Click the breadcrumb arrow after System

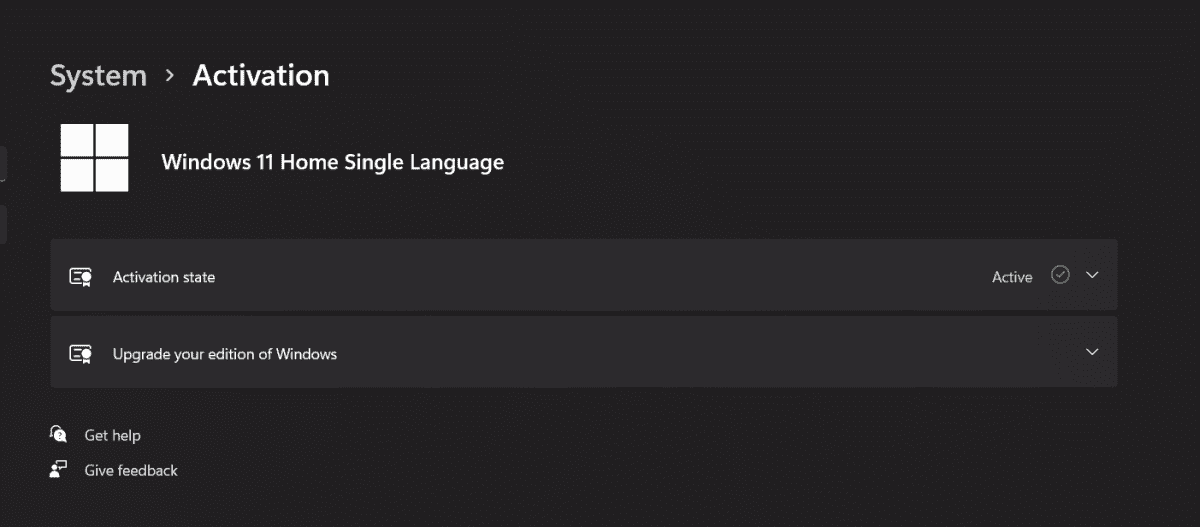click(x=170, y=75)
